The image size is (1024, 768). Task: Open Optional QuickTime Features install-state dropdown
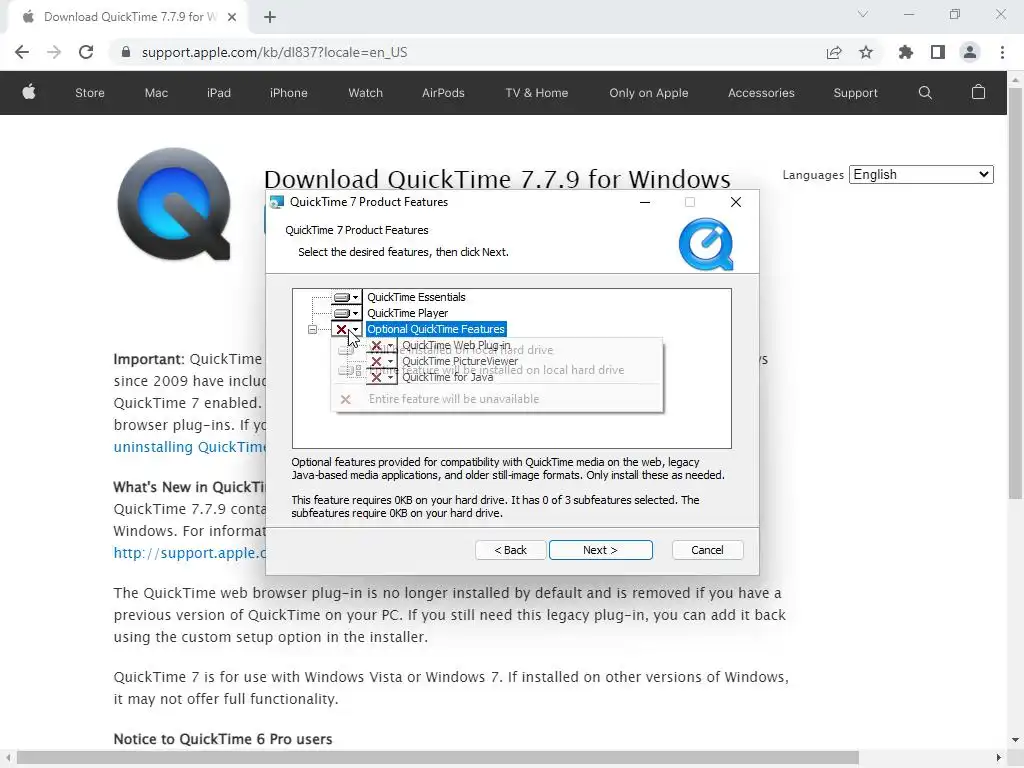tap(346, 329)
